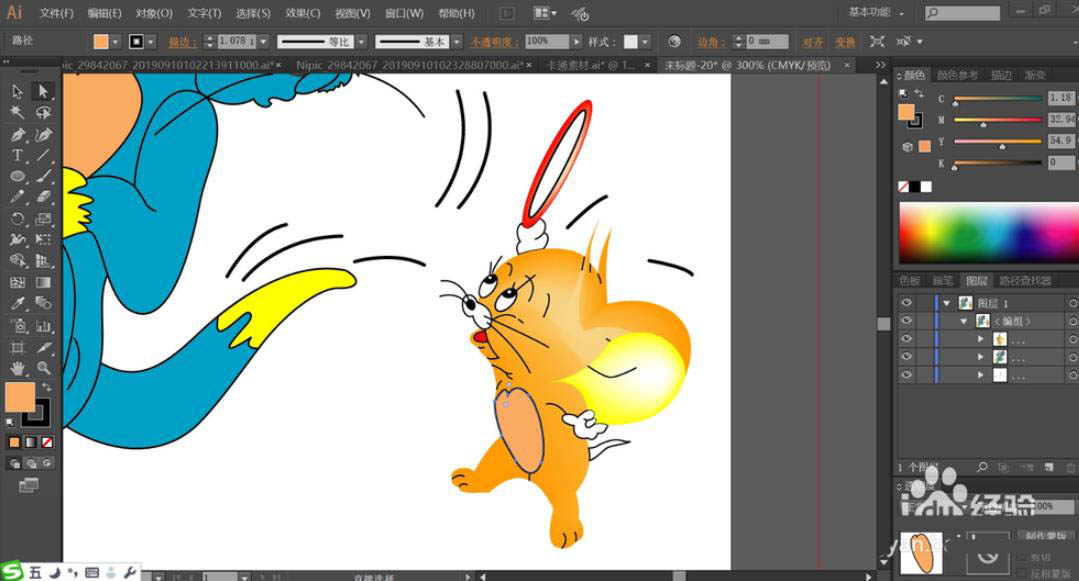The height and width of the screenshot is (581, 1079).
Task: Select the Ellipse tool
Action: coord(17,176)
